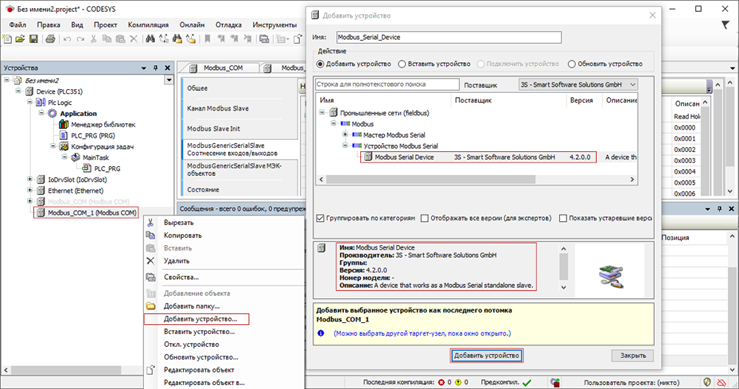Click Добавить папку folder icon

[x=150, y=306]
